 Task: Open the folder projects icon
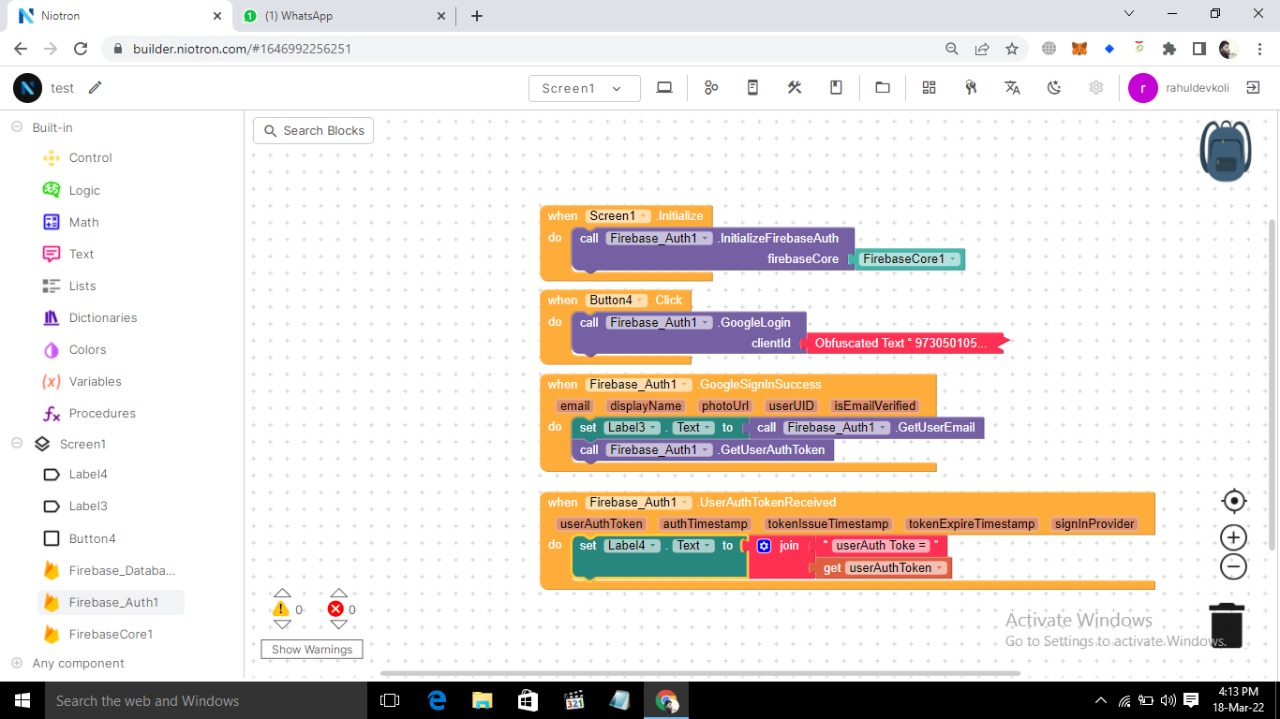point(882,88)
